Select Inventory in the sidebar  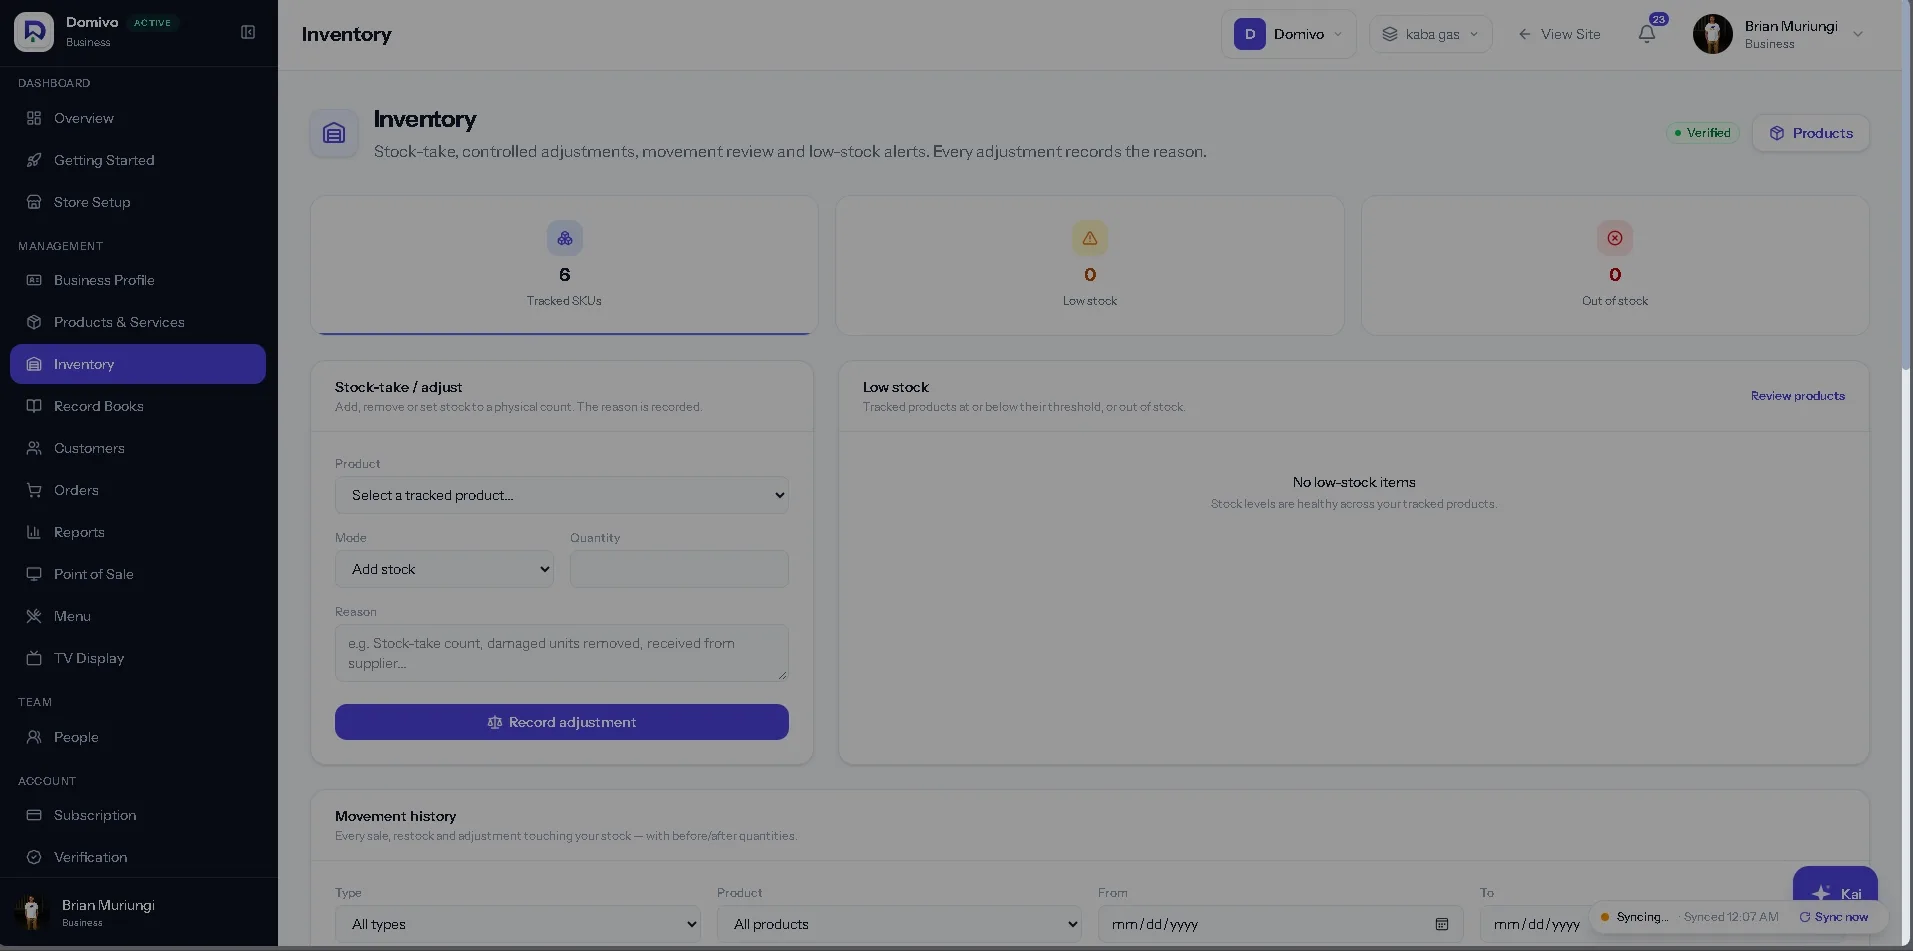click(x=138, y=364)
